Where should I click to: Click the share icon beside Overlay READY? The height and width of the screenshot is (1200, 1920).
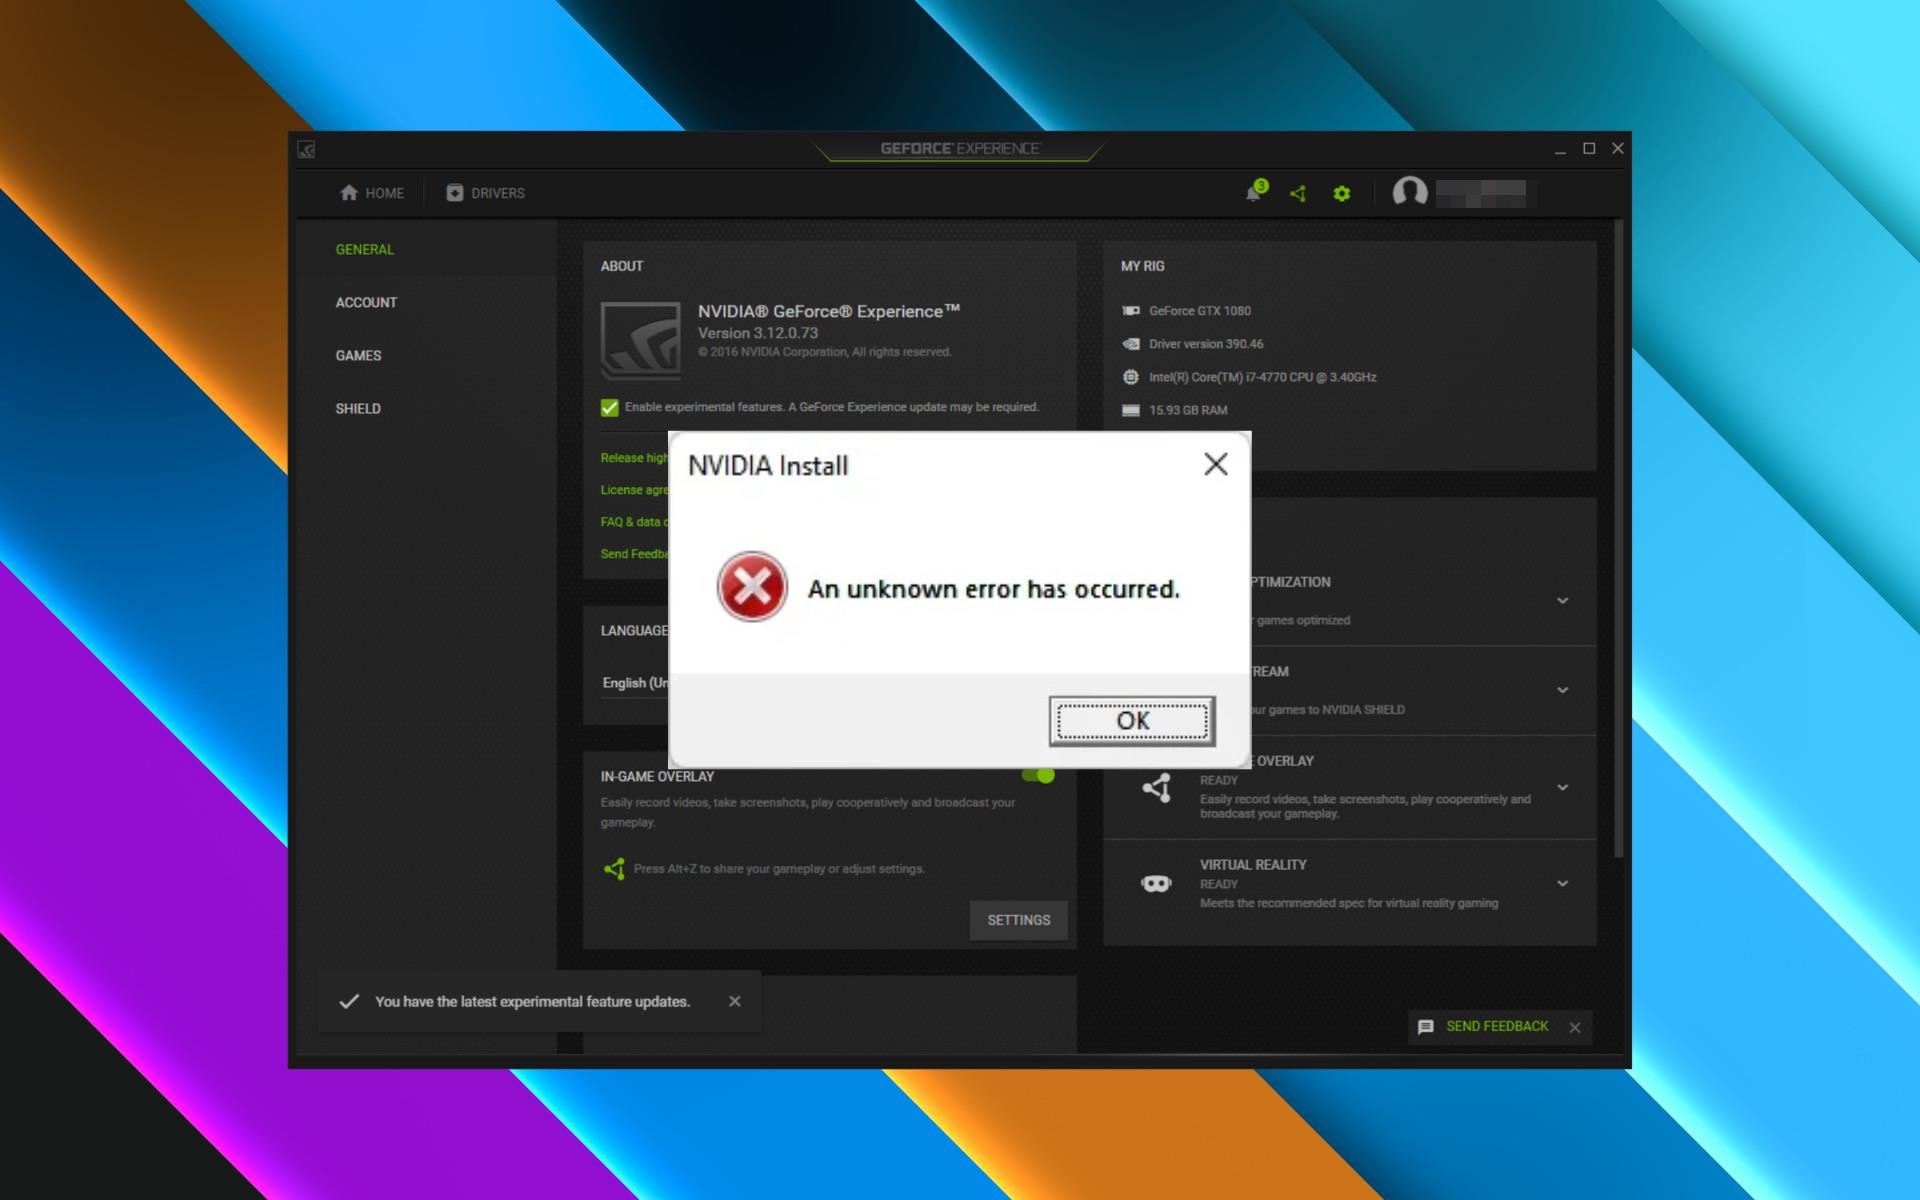coord(1157,788)
